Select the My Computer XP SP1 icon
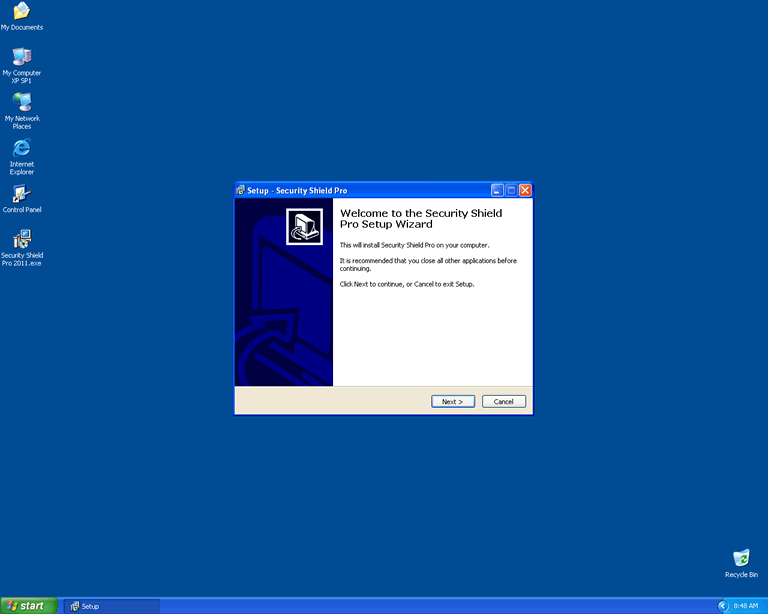Image resolution: width=768 pixels, height=614 pixels. tap(21, 57)
